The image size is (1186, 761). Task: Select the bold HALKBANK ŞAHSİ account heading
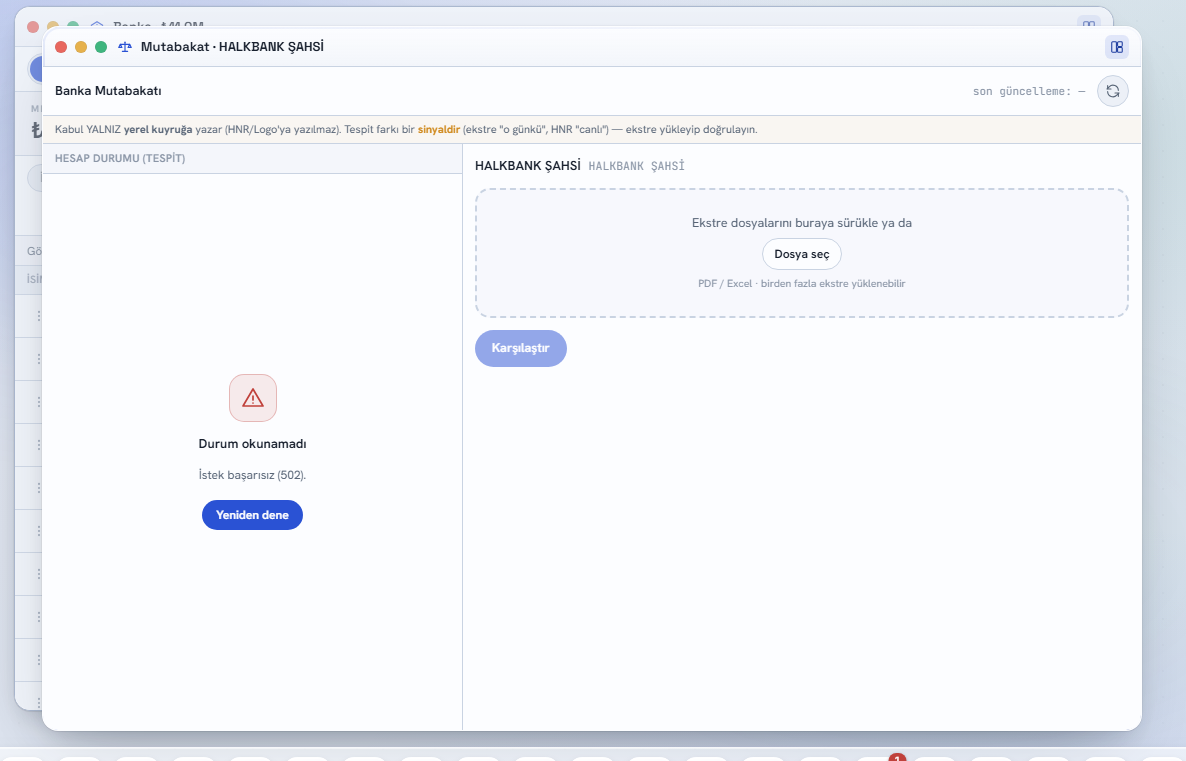click(x=528, y=166)
